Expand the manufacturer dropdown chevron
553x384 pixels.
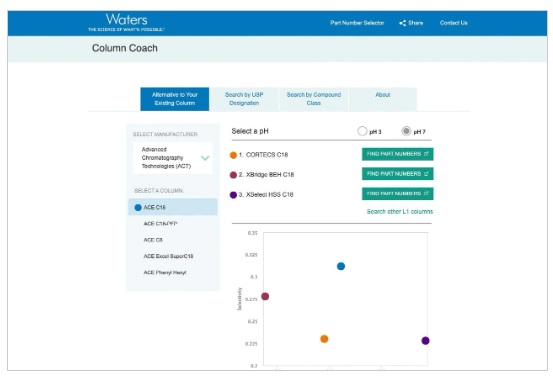click(x=205, y=158)
